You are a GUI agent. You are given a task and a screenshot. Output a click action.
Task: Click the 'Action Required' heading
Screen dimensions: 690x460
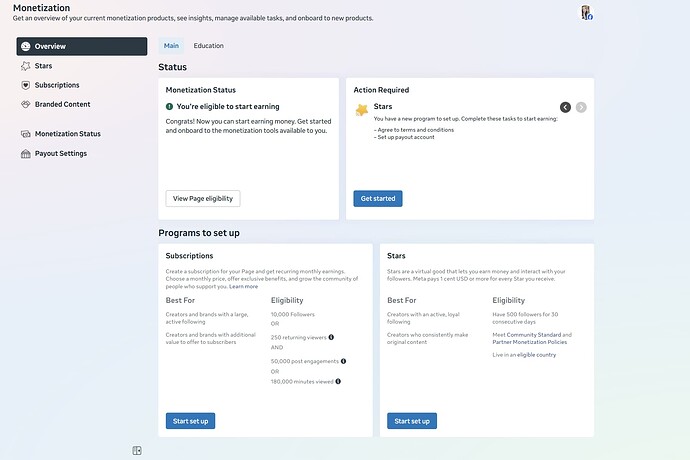point(381,90)
